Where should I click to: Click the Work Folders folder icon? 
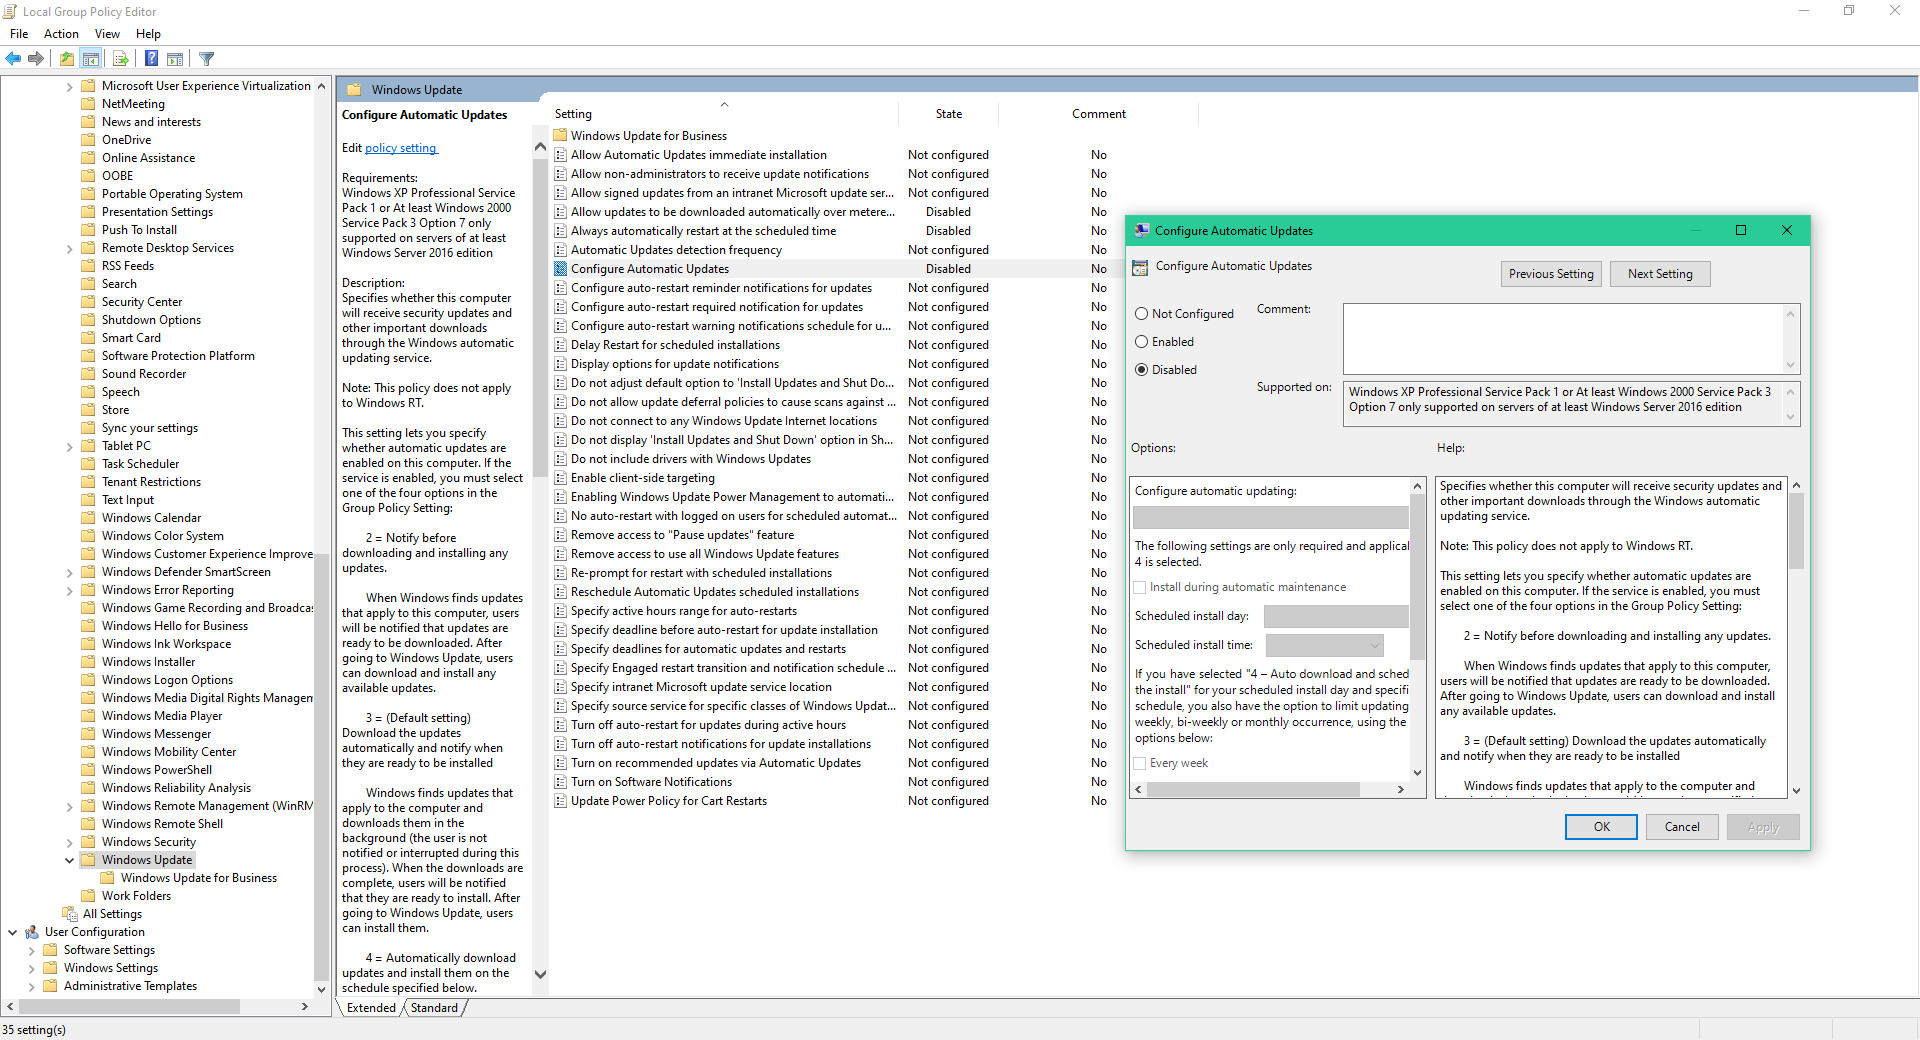pos(89,896)
